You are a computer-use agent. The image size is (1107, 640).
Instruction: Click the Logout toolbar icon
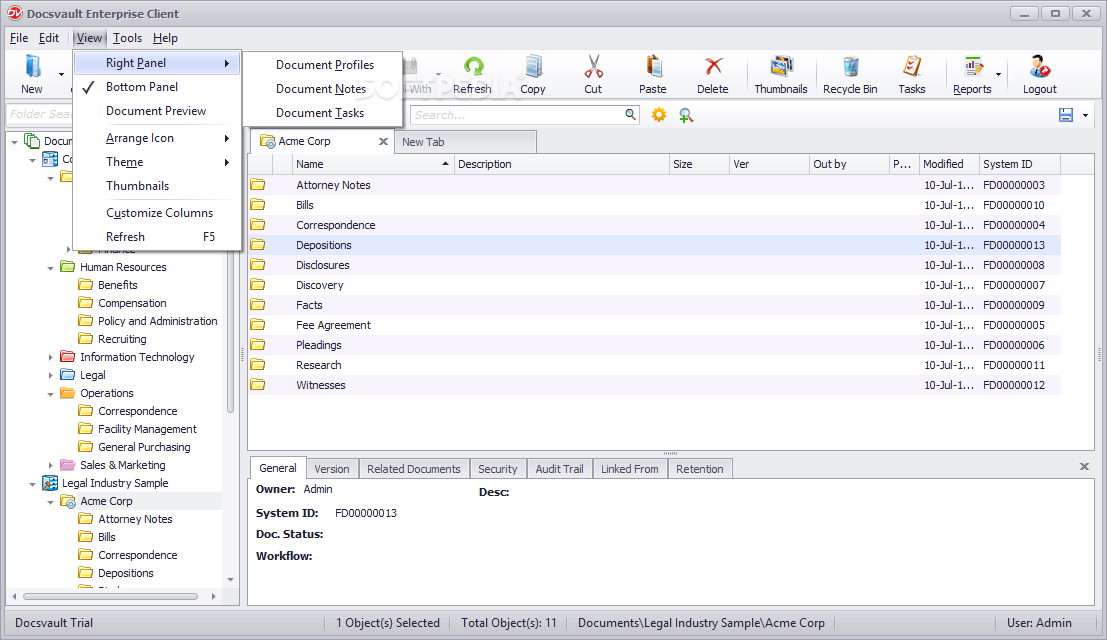coord(1040,66)
